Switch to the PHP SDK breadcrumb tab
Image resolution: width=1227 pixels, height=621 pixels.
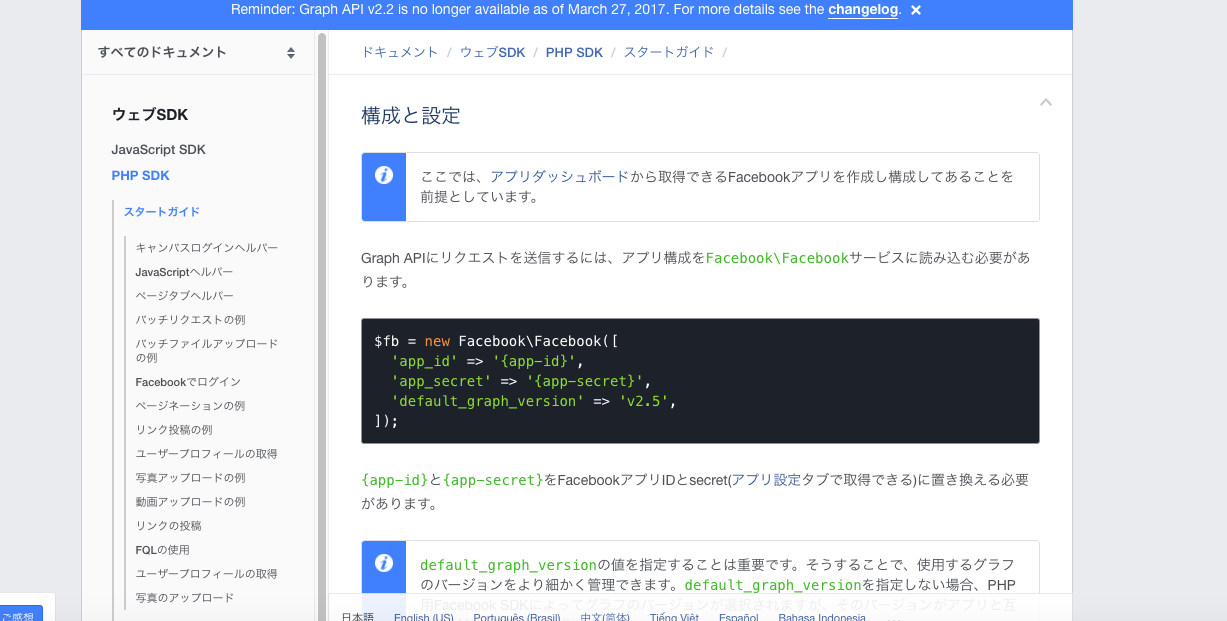574,52
